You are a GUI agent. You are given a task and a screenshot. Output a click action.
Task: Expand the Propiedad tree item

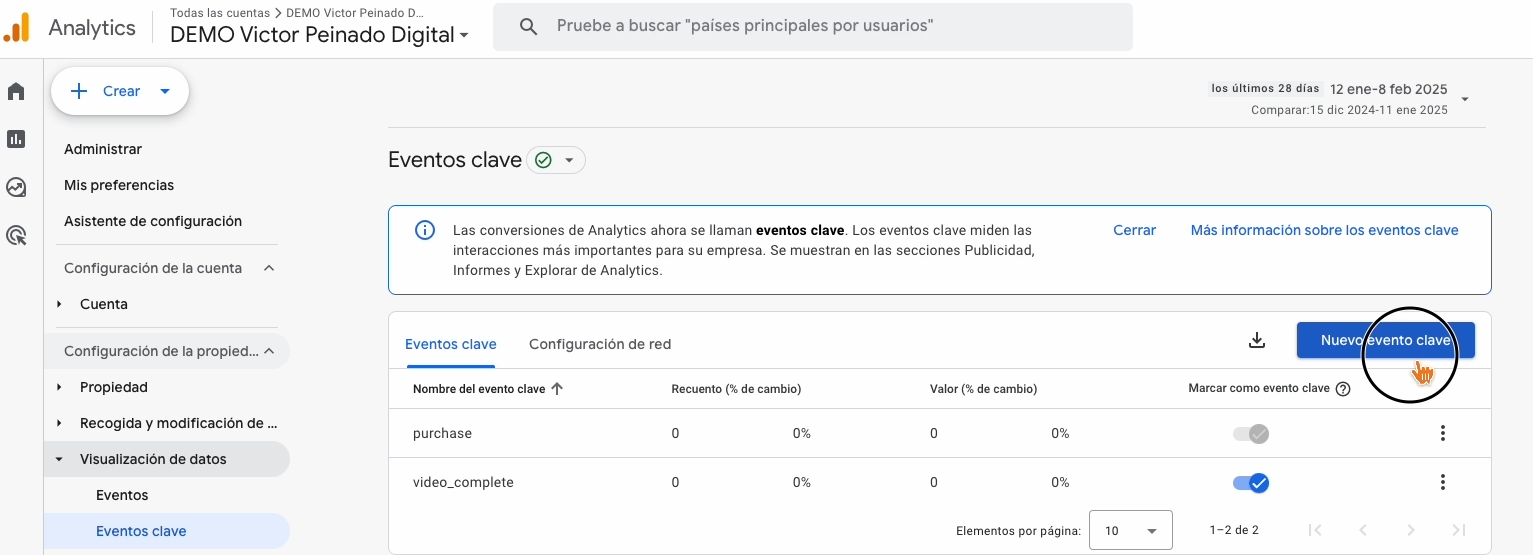[60, 387]
